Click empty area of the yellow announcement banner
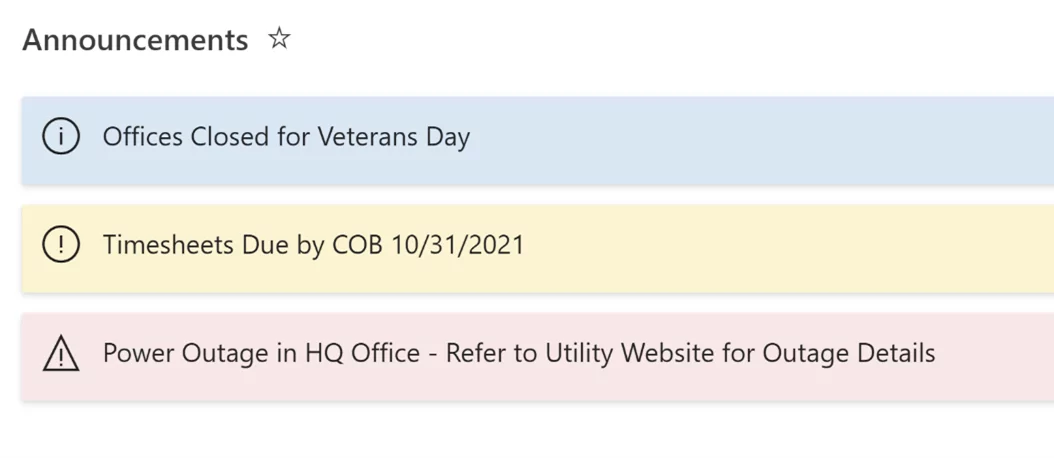The height and width of the screenshot is (458, 1054). point(786,248)
